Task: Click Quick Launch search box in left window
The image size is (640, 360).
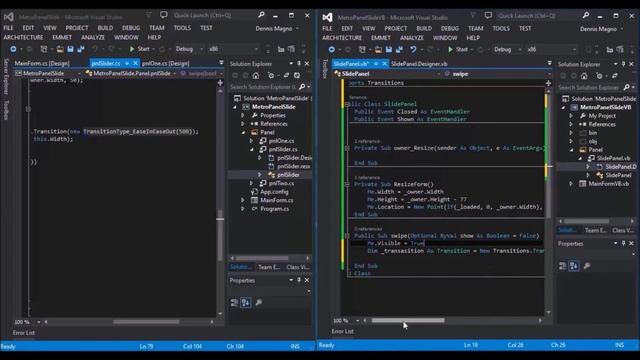Action: (215, 15)
